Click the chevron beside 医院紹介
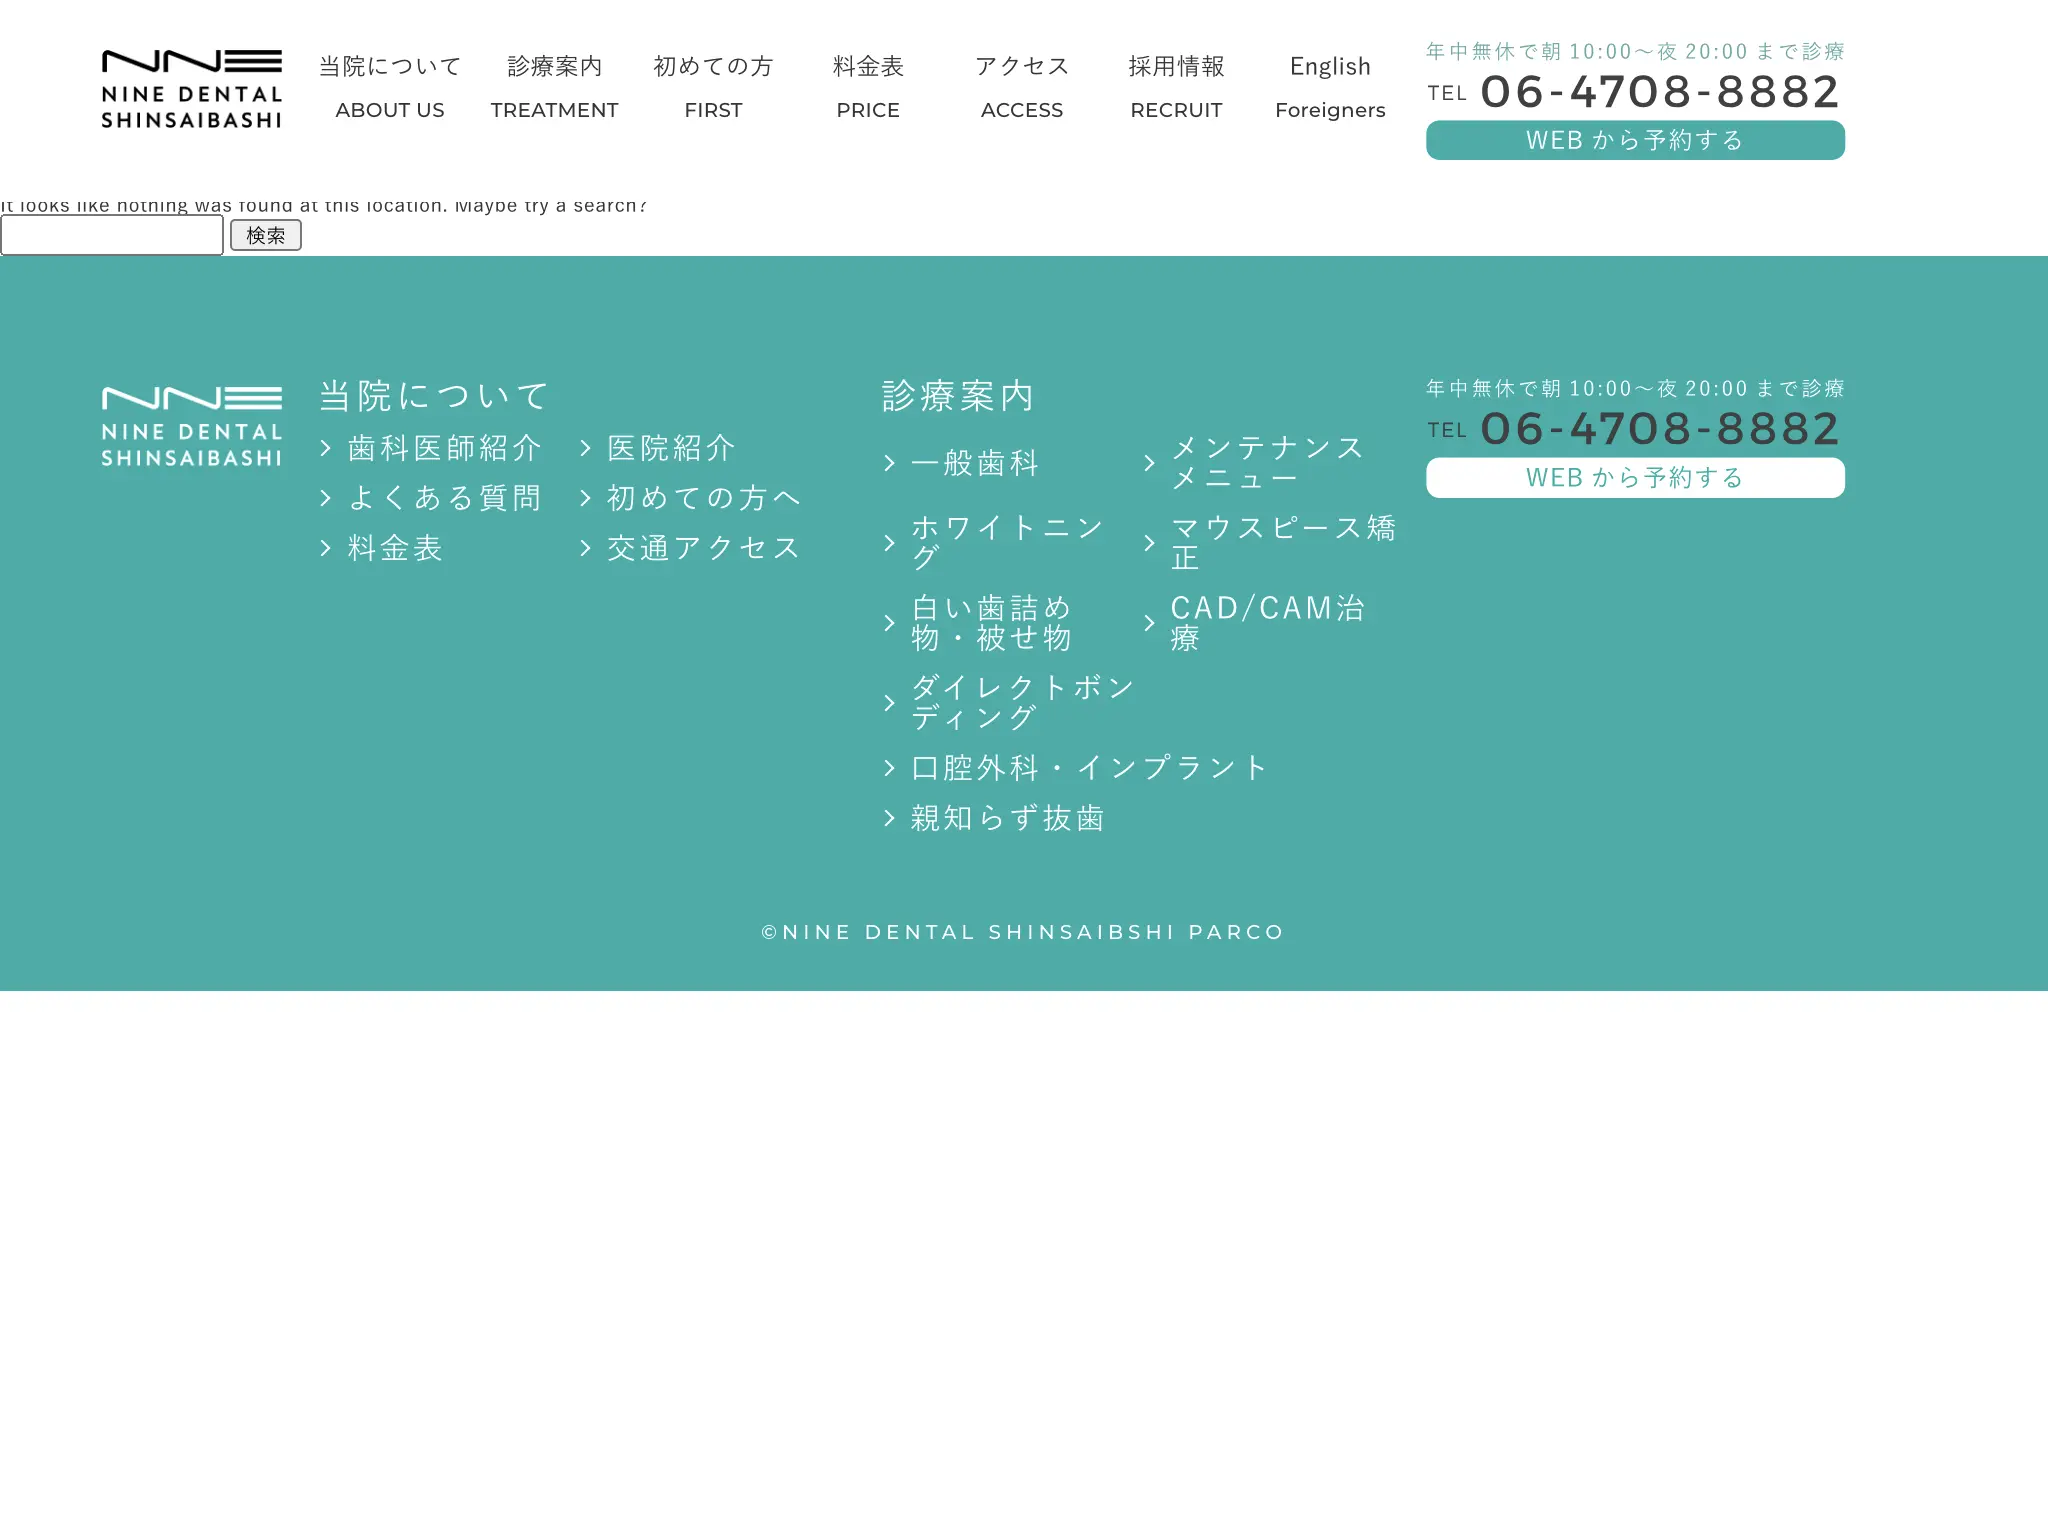Viewport: 2048px width, 1536px height. coord(586,448)
